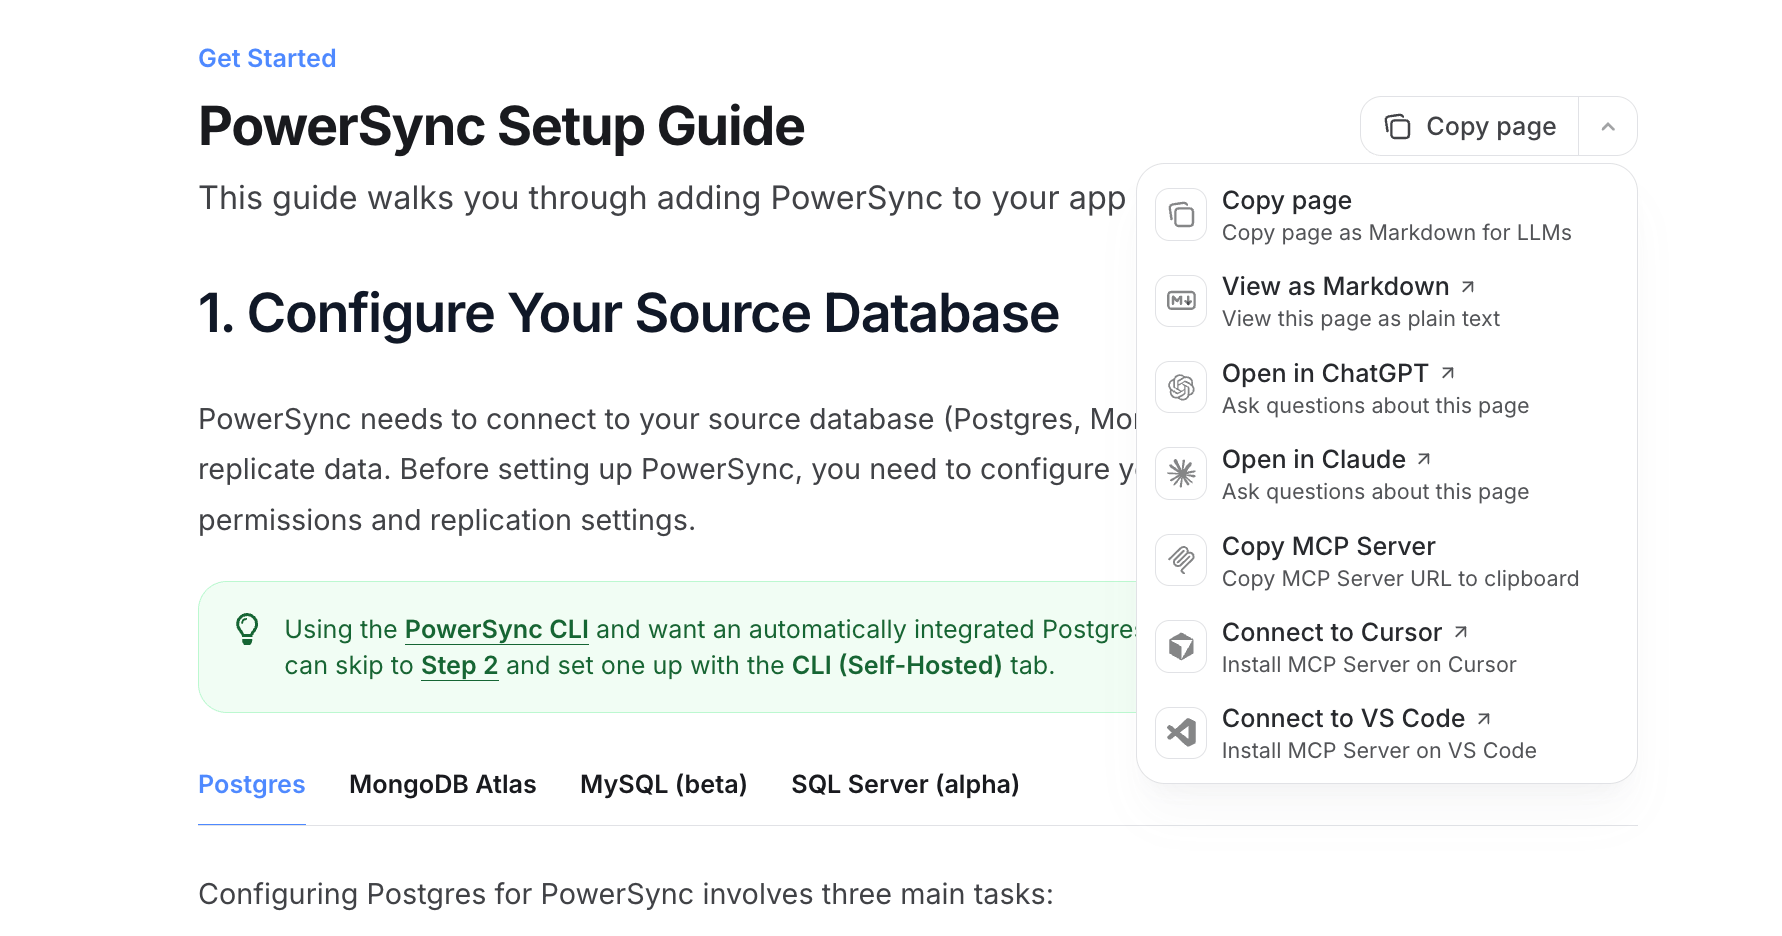The height and width of the screenshot is (936, 1782).
Task: Click the lightbulb tip icon
Action: tap(247, 629)
